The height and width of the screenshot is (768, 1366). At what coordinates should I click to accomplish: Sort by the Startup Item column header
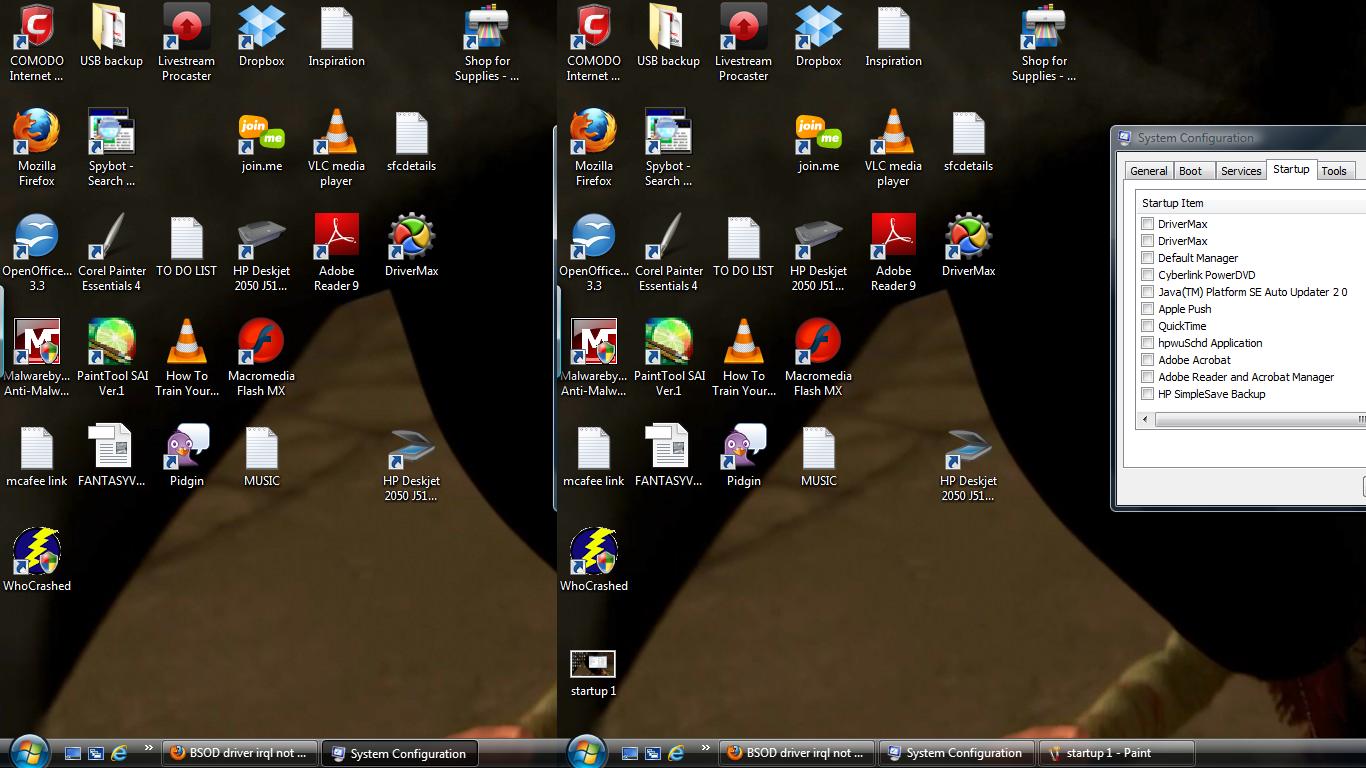tap(1253, 203)
